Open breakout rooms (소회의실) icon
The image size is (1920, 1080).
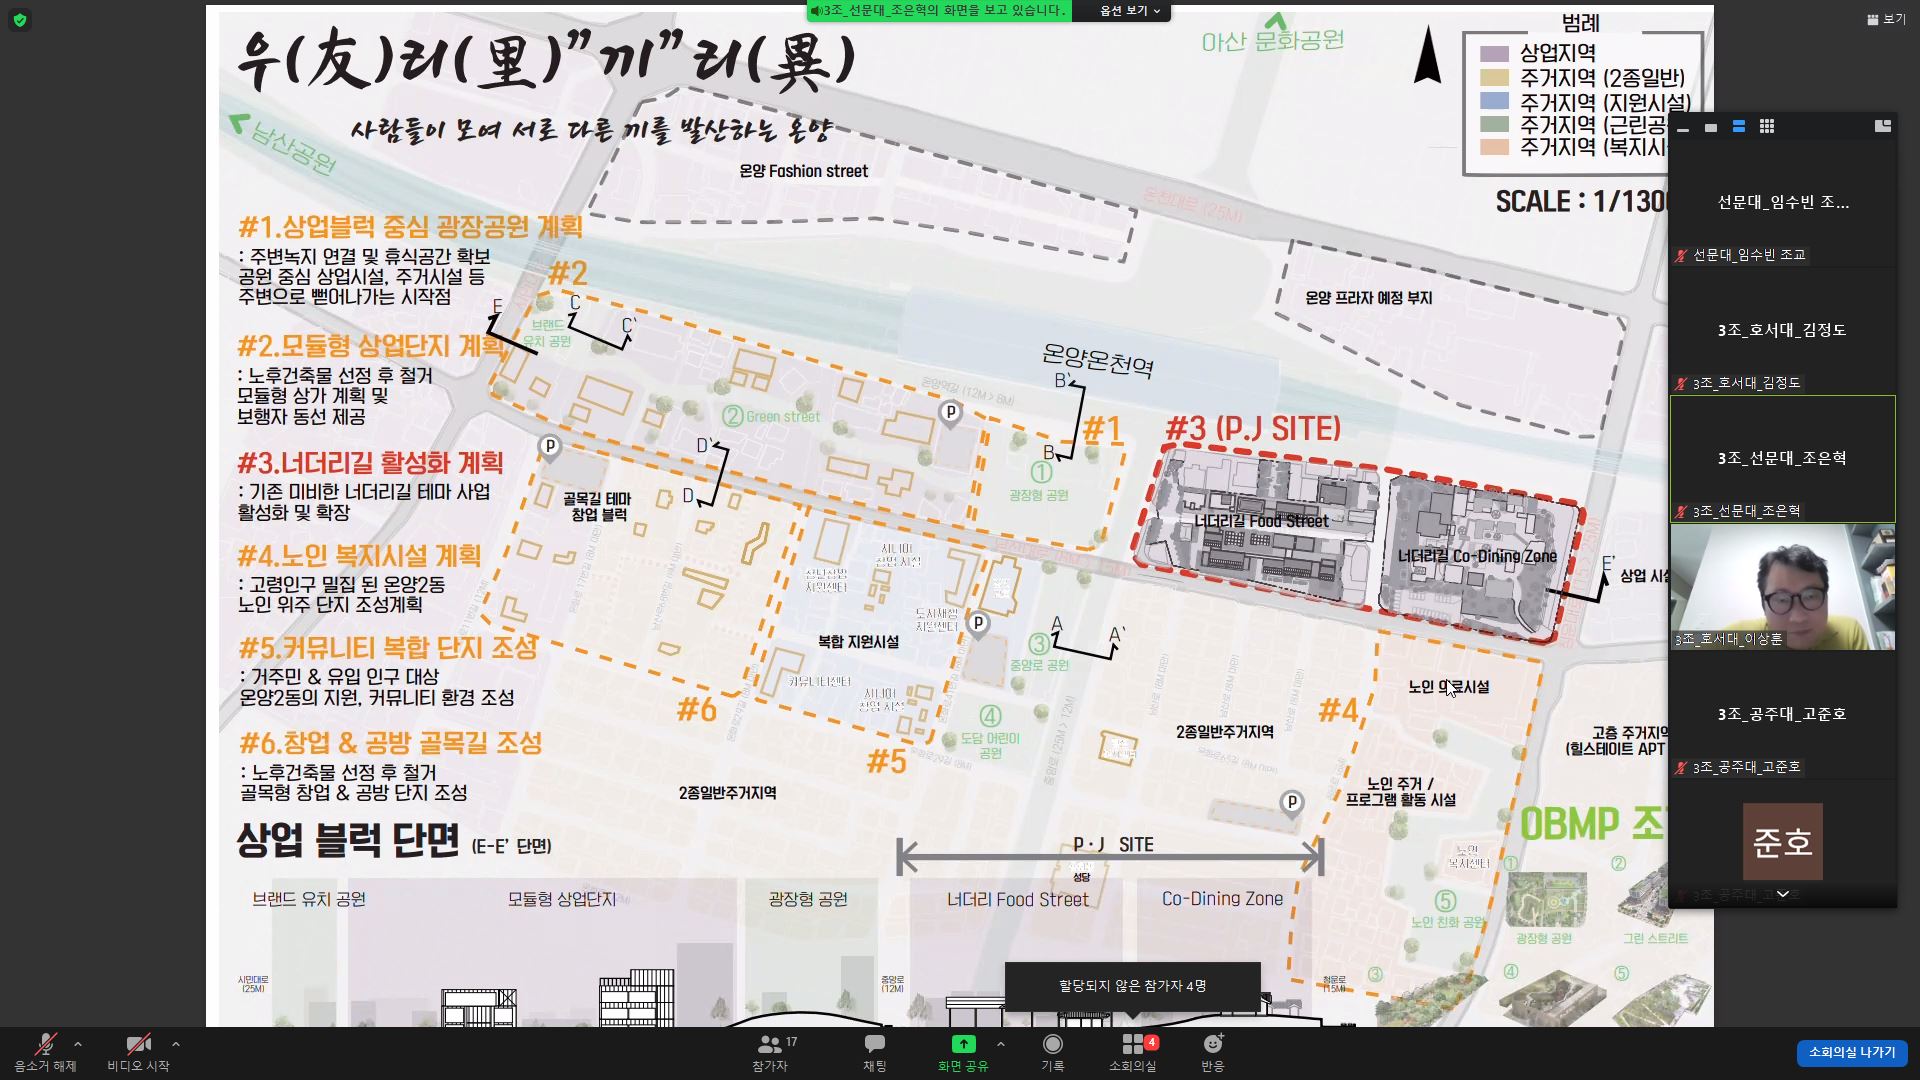point(1133,1052)
